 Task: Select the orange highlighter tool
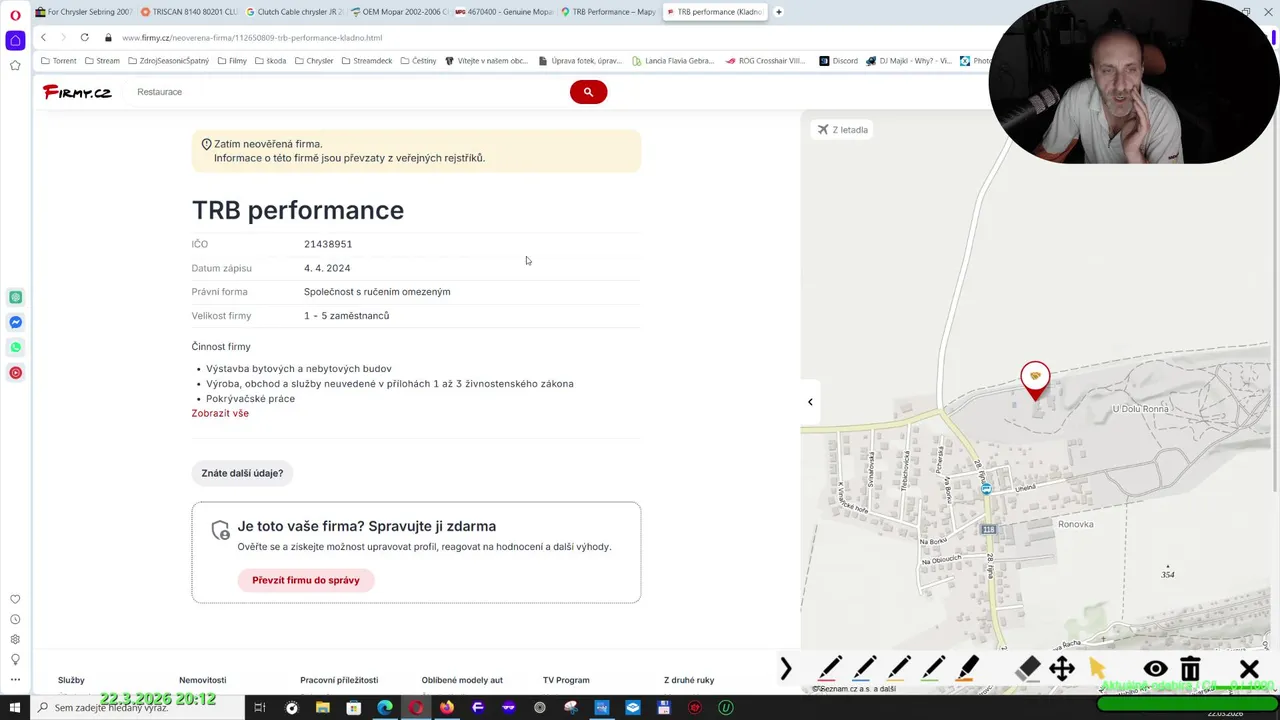click(x=967, y=668)
